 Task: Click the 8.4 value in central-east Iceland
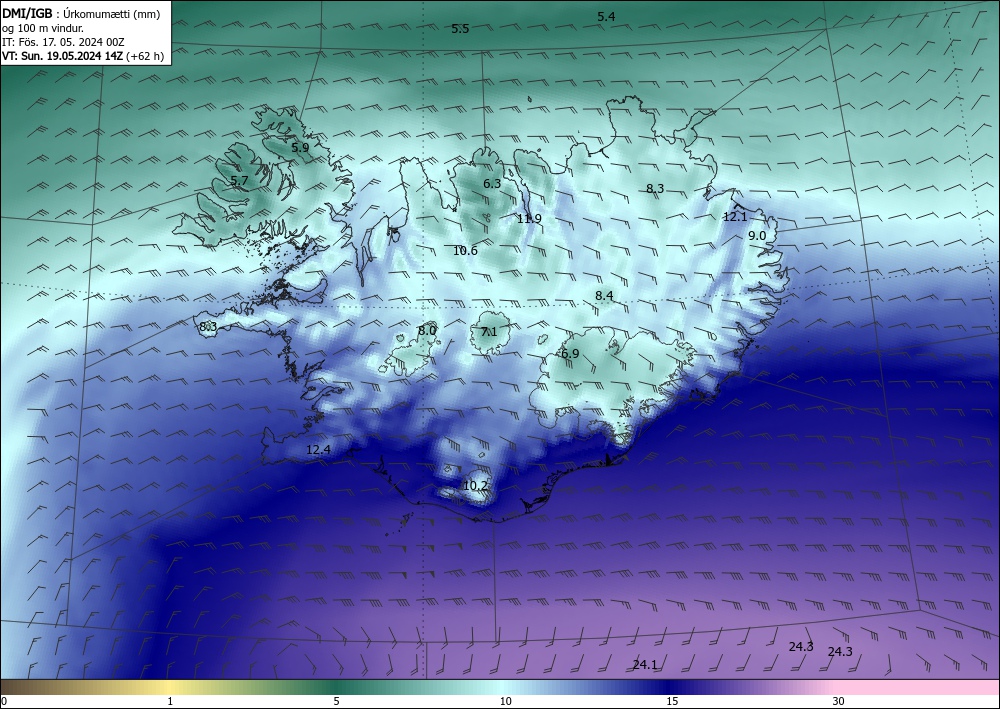604,296
